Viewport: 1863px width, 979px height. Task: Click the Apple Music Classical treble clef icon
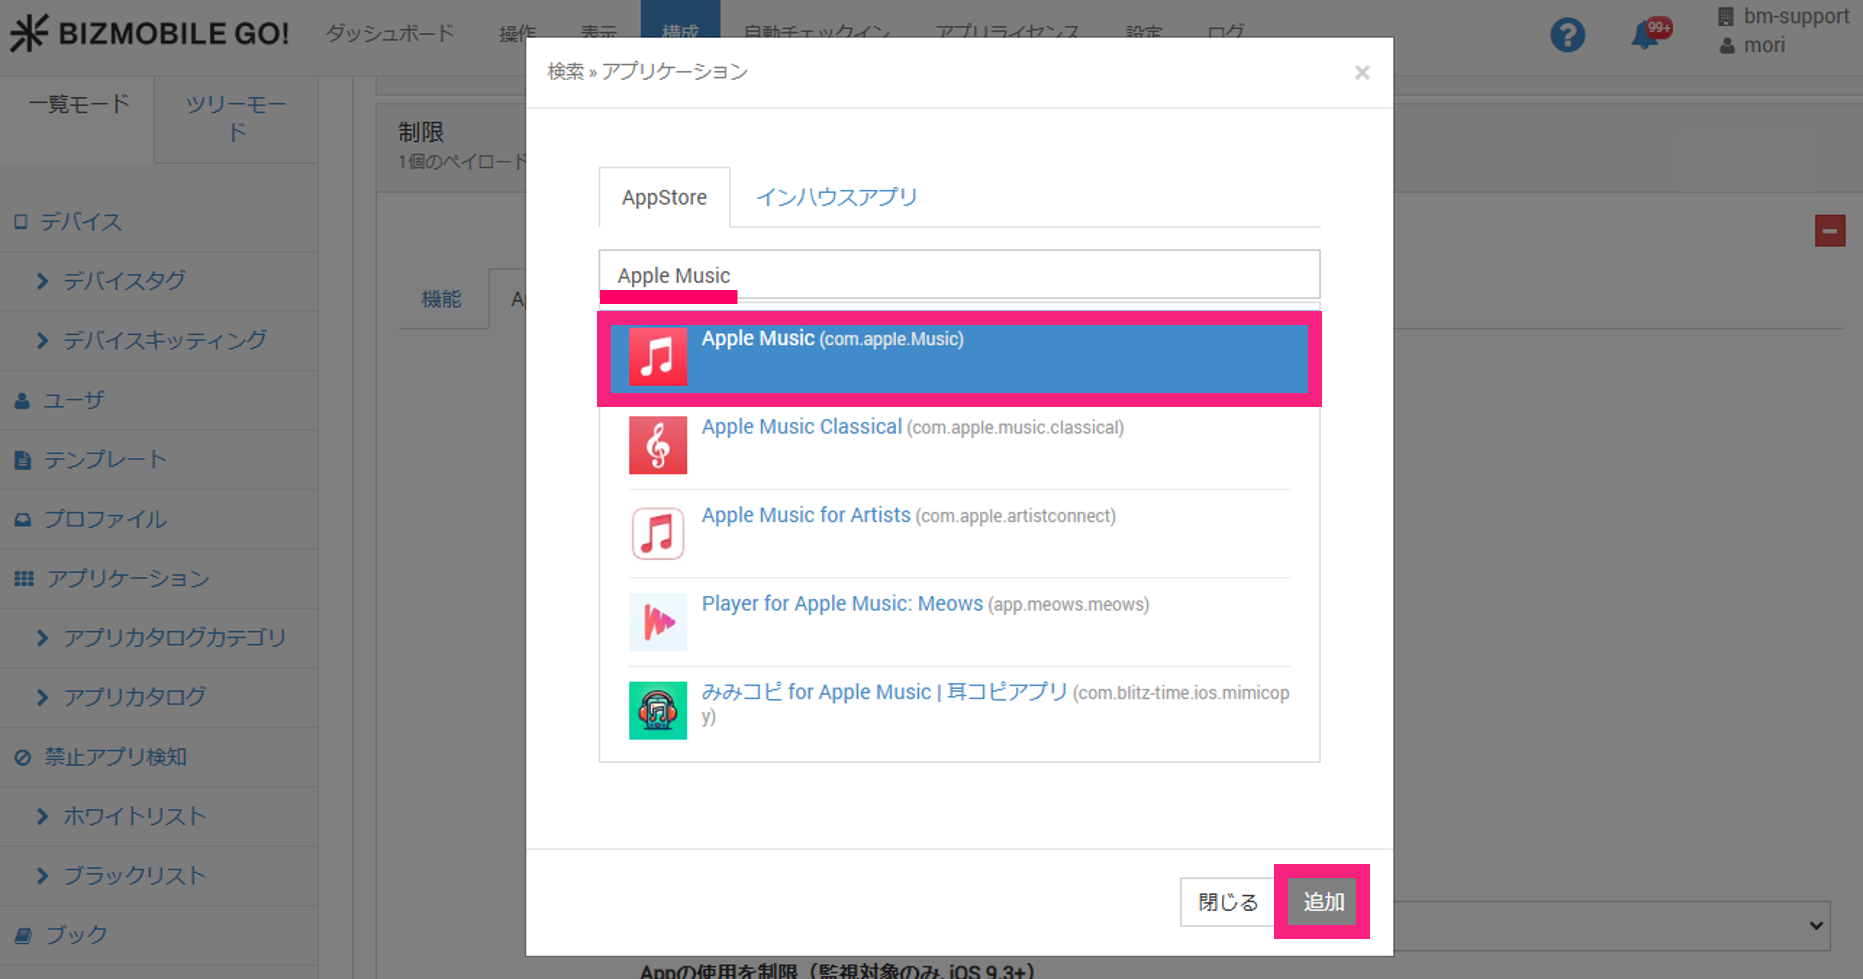tap(657, 445)
